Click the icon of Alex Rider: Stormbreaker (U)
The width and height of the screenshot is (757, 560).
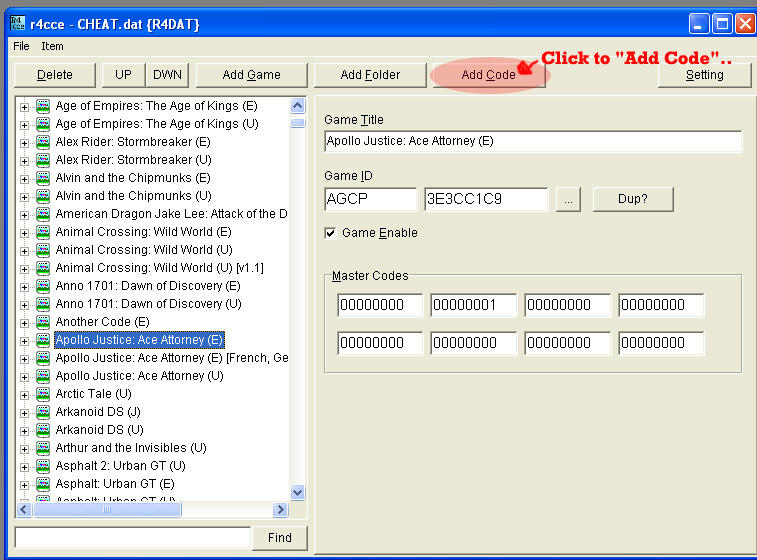pyautogui.click(x=43, y=160)
